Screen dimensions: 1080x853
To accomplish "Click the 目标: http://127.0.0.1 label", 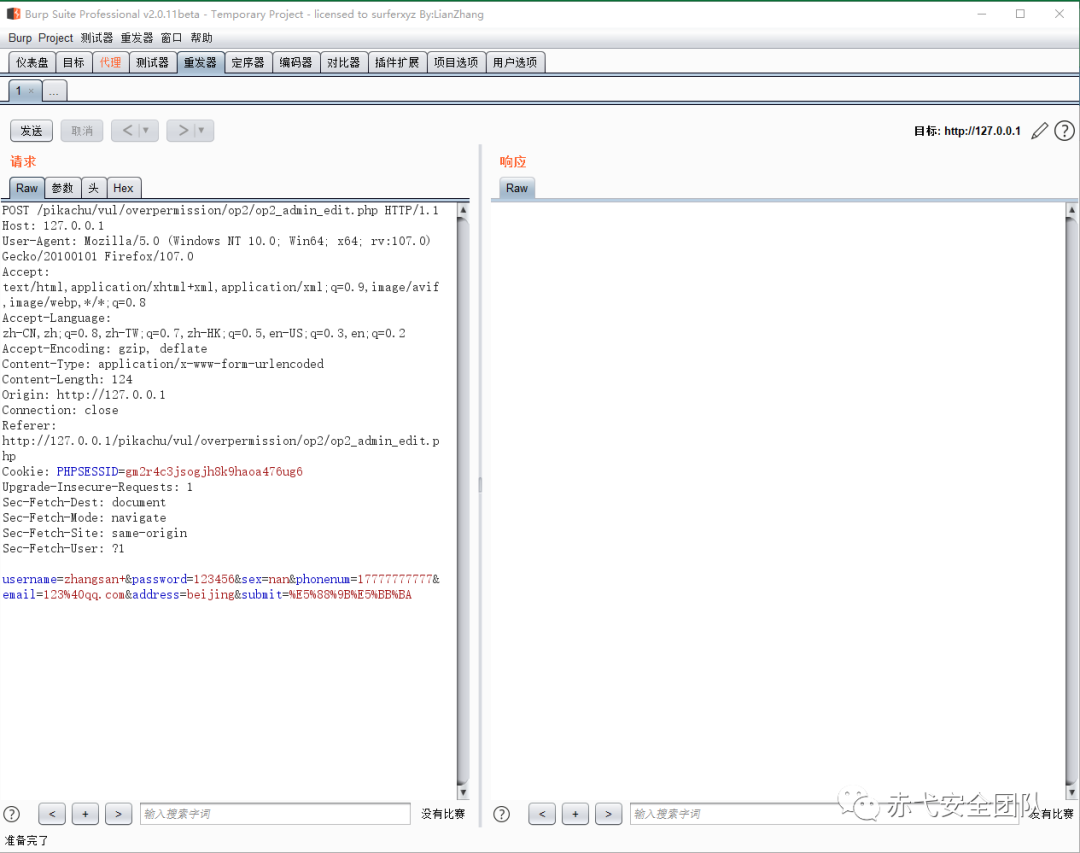I will point(967,131).
